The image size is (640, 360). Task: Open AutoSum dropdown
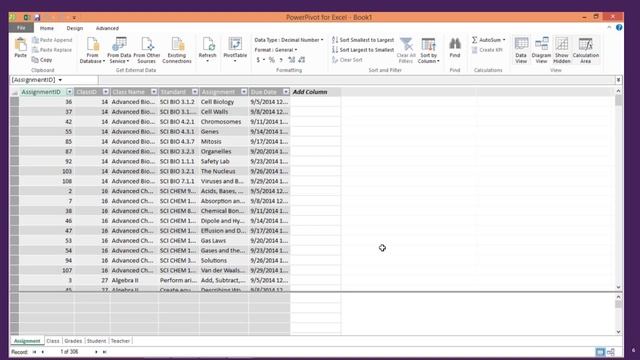tap(489, 40)
